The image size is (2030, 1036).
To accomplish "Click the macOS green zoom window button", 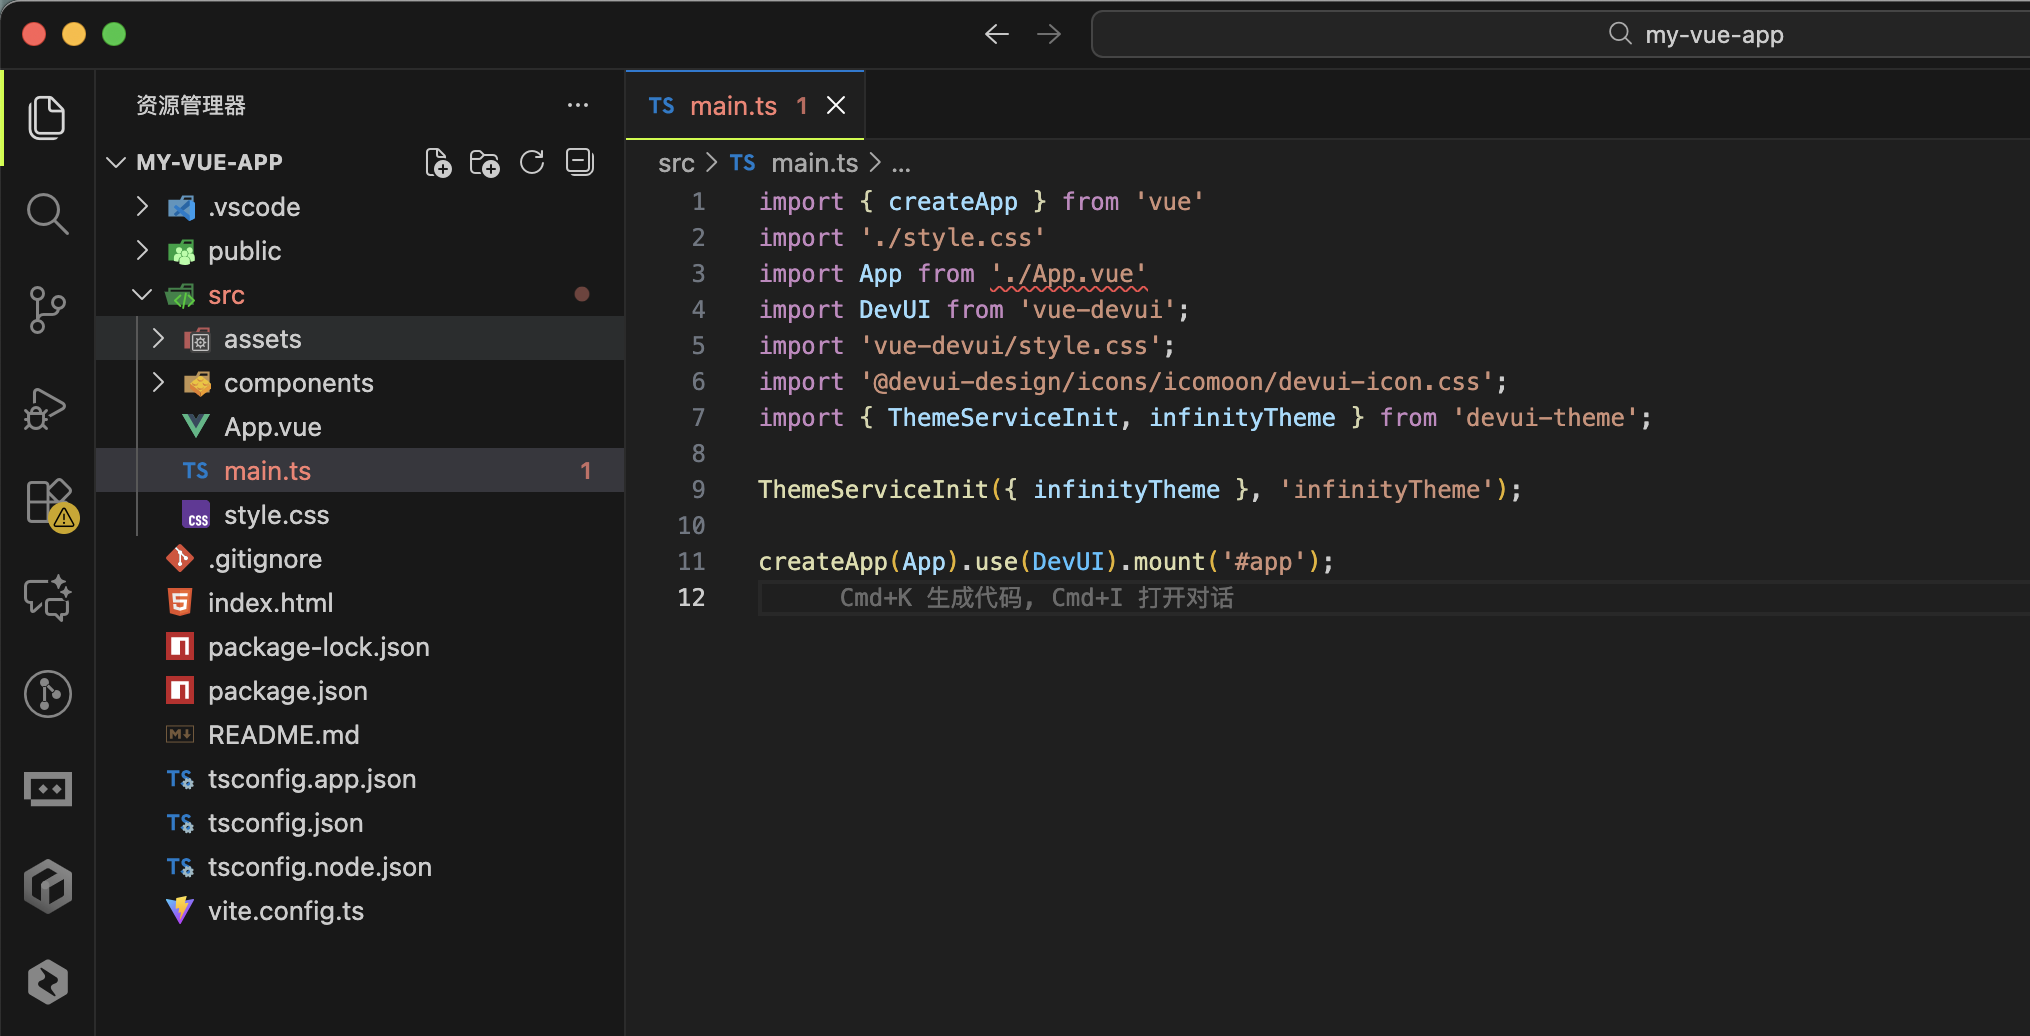I will (114, 34).
